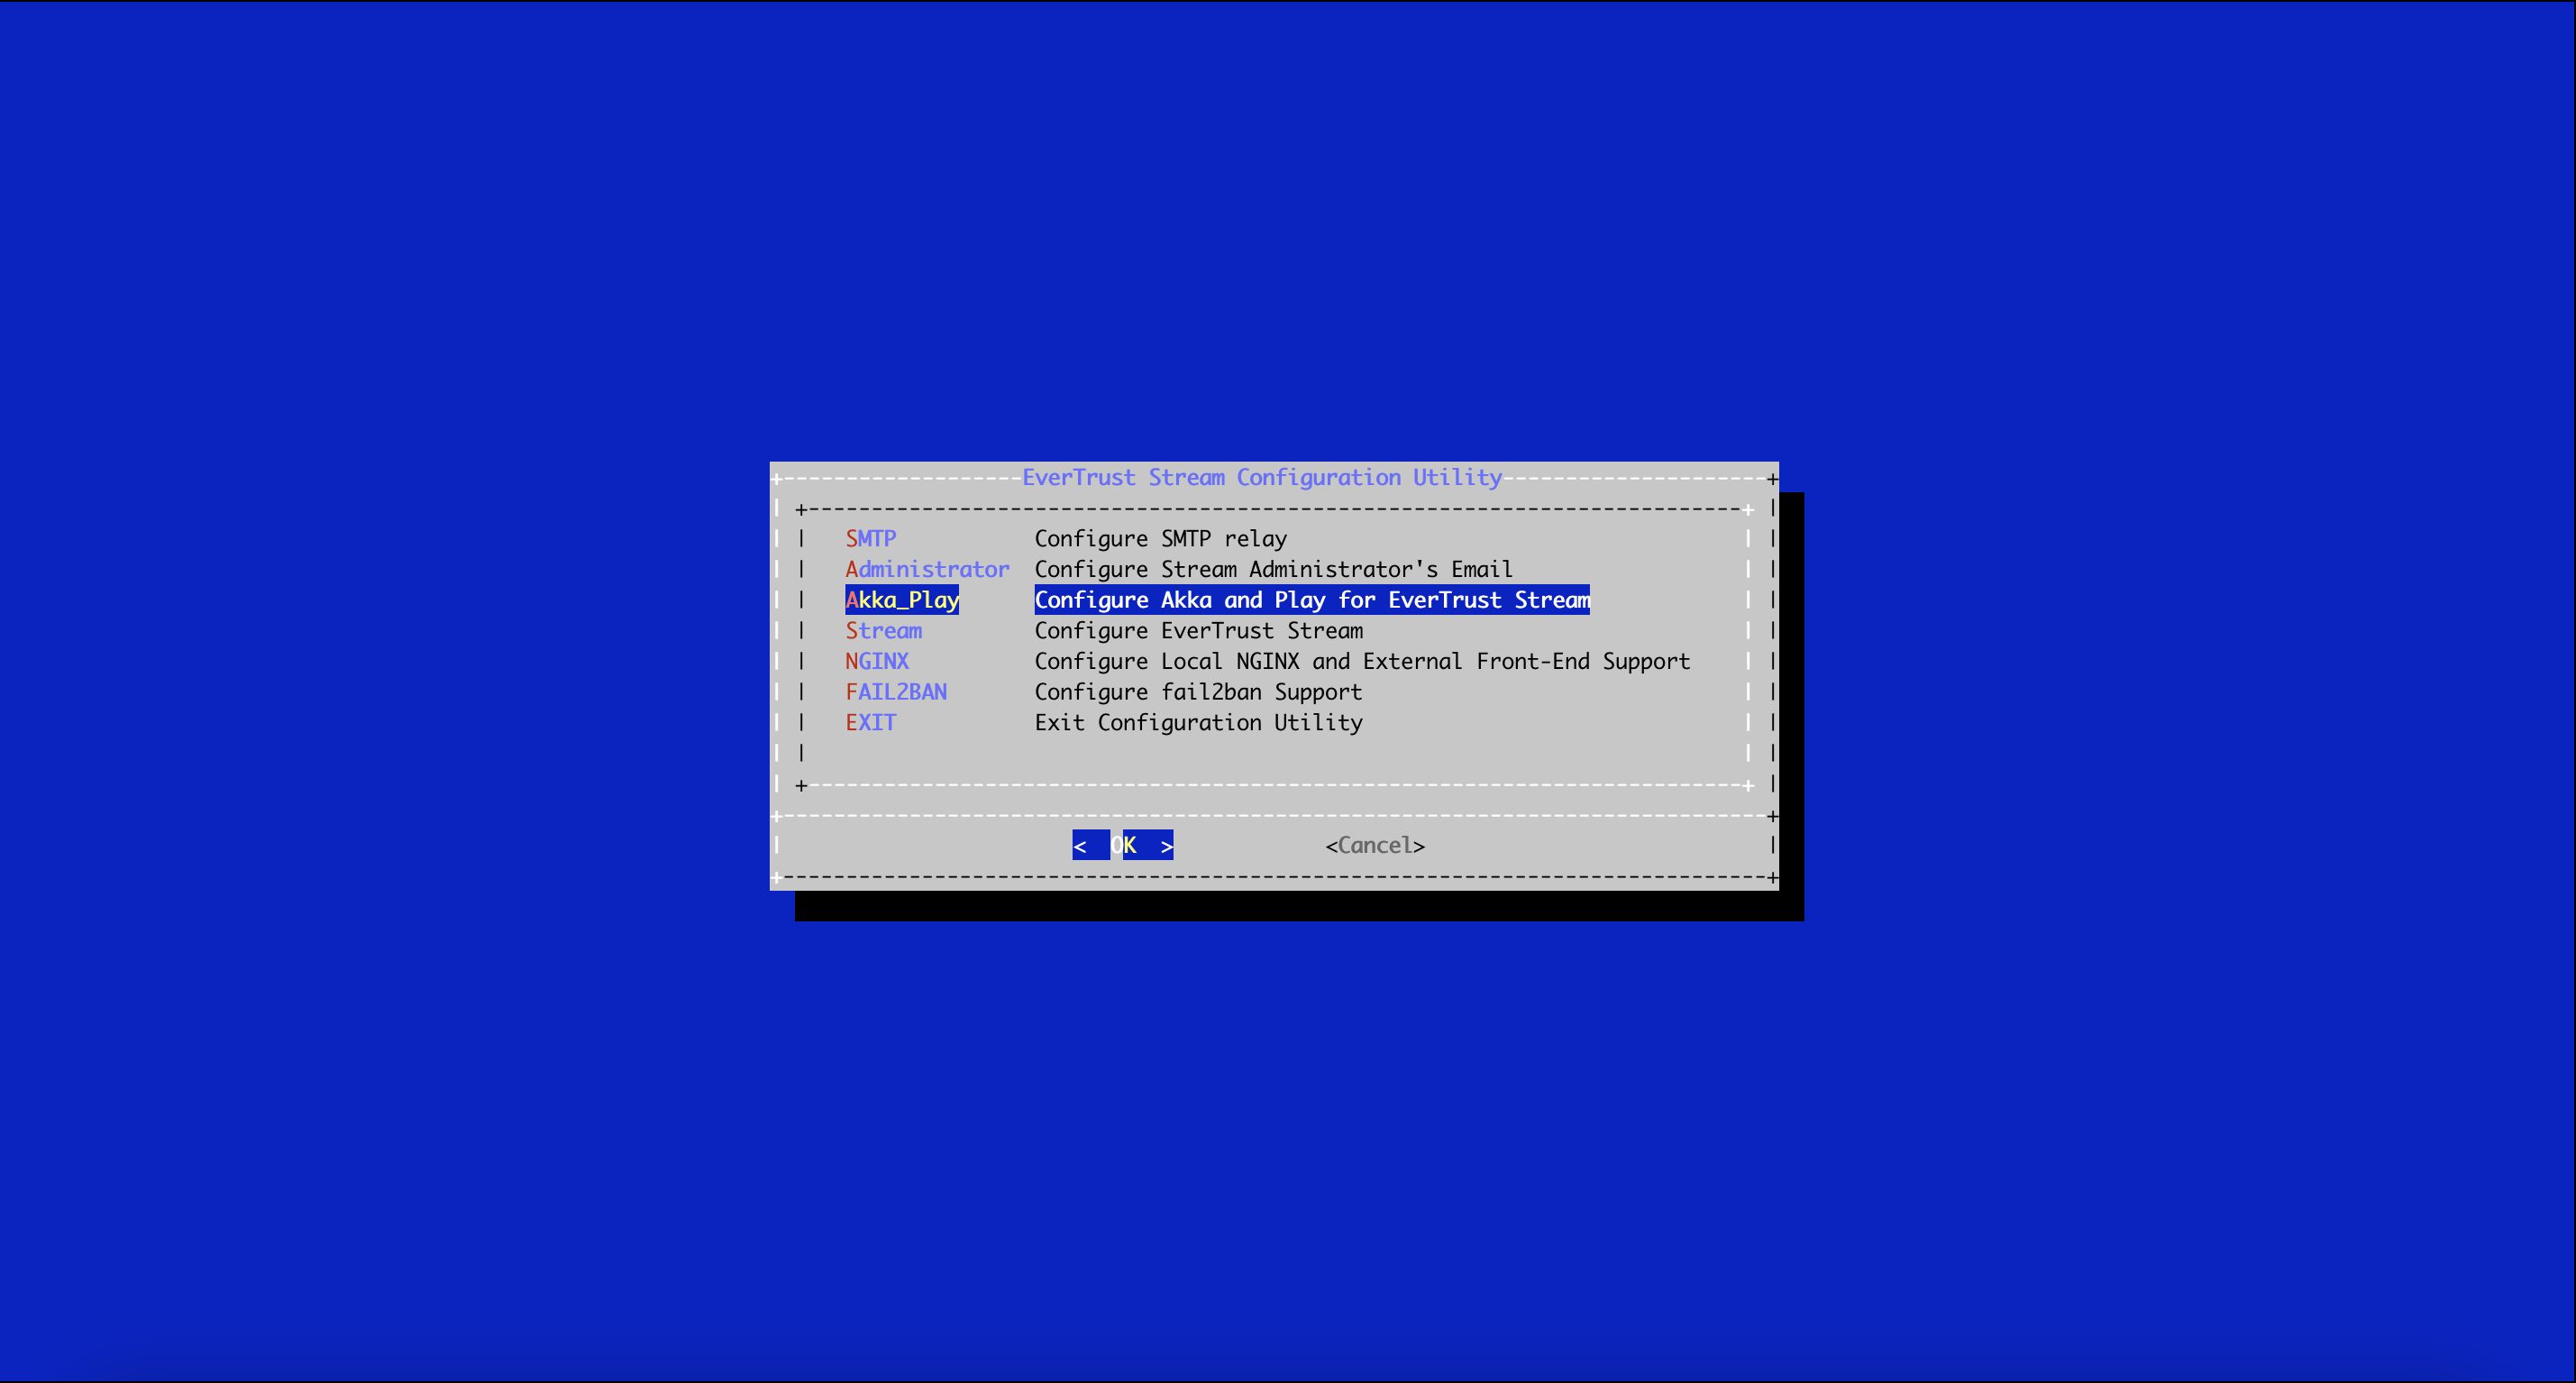Screen dimensions: 2576x1383
Task: Click the EverTrust Stream Configuration Utility title
Action: [1263, 477]
